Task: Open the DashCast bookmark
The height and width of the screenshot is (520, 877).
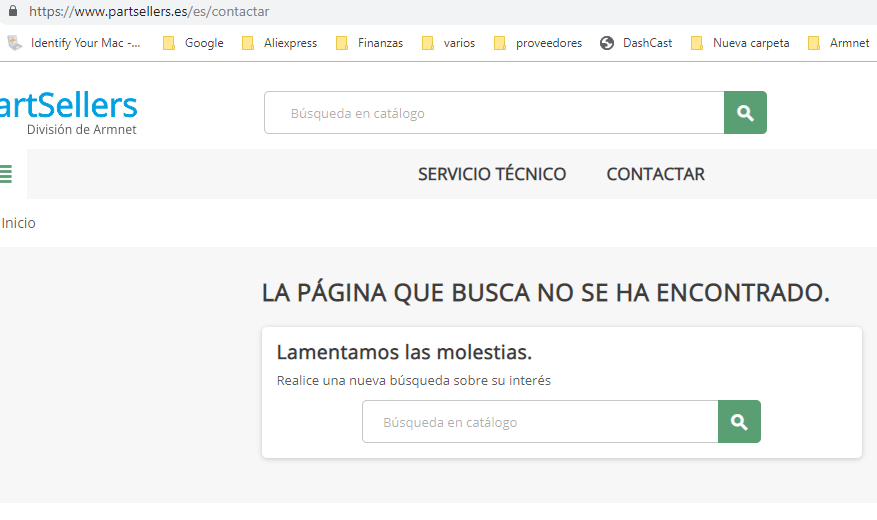Action: pos(636,43)
